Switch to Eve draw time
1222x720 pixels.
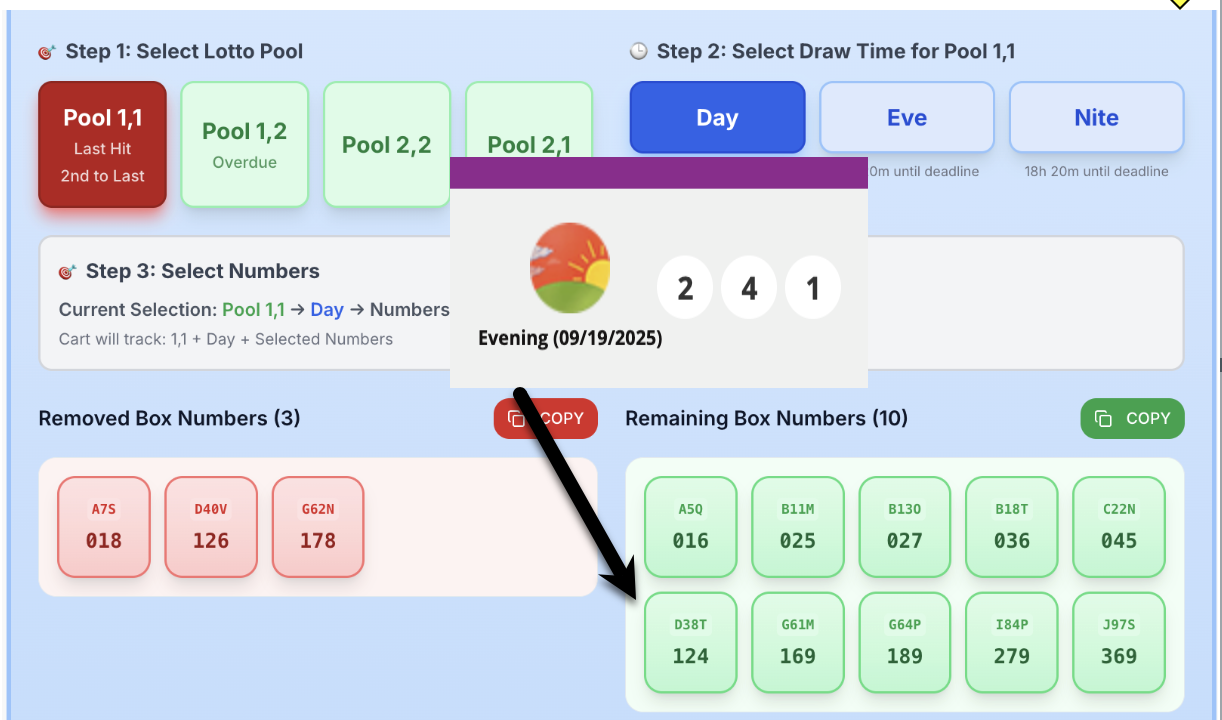click(x=906, y=118)
